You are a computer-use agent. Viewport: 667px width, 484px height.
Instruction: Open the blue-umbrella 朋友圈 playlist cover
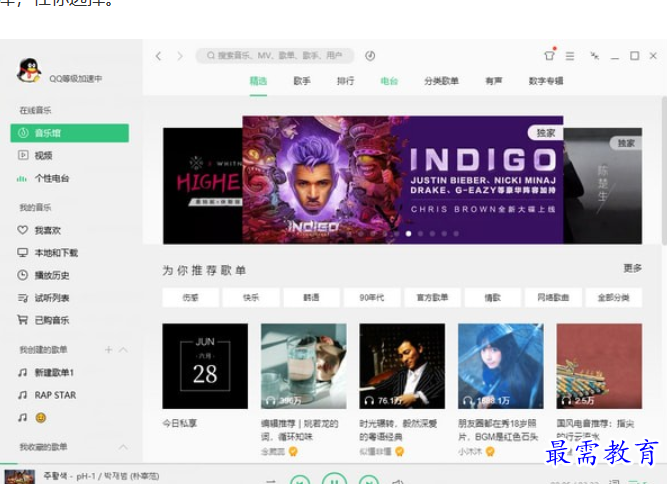[x=501, y=366]
